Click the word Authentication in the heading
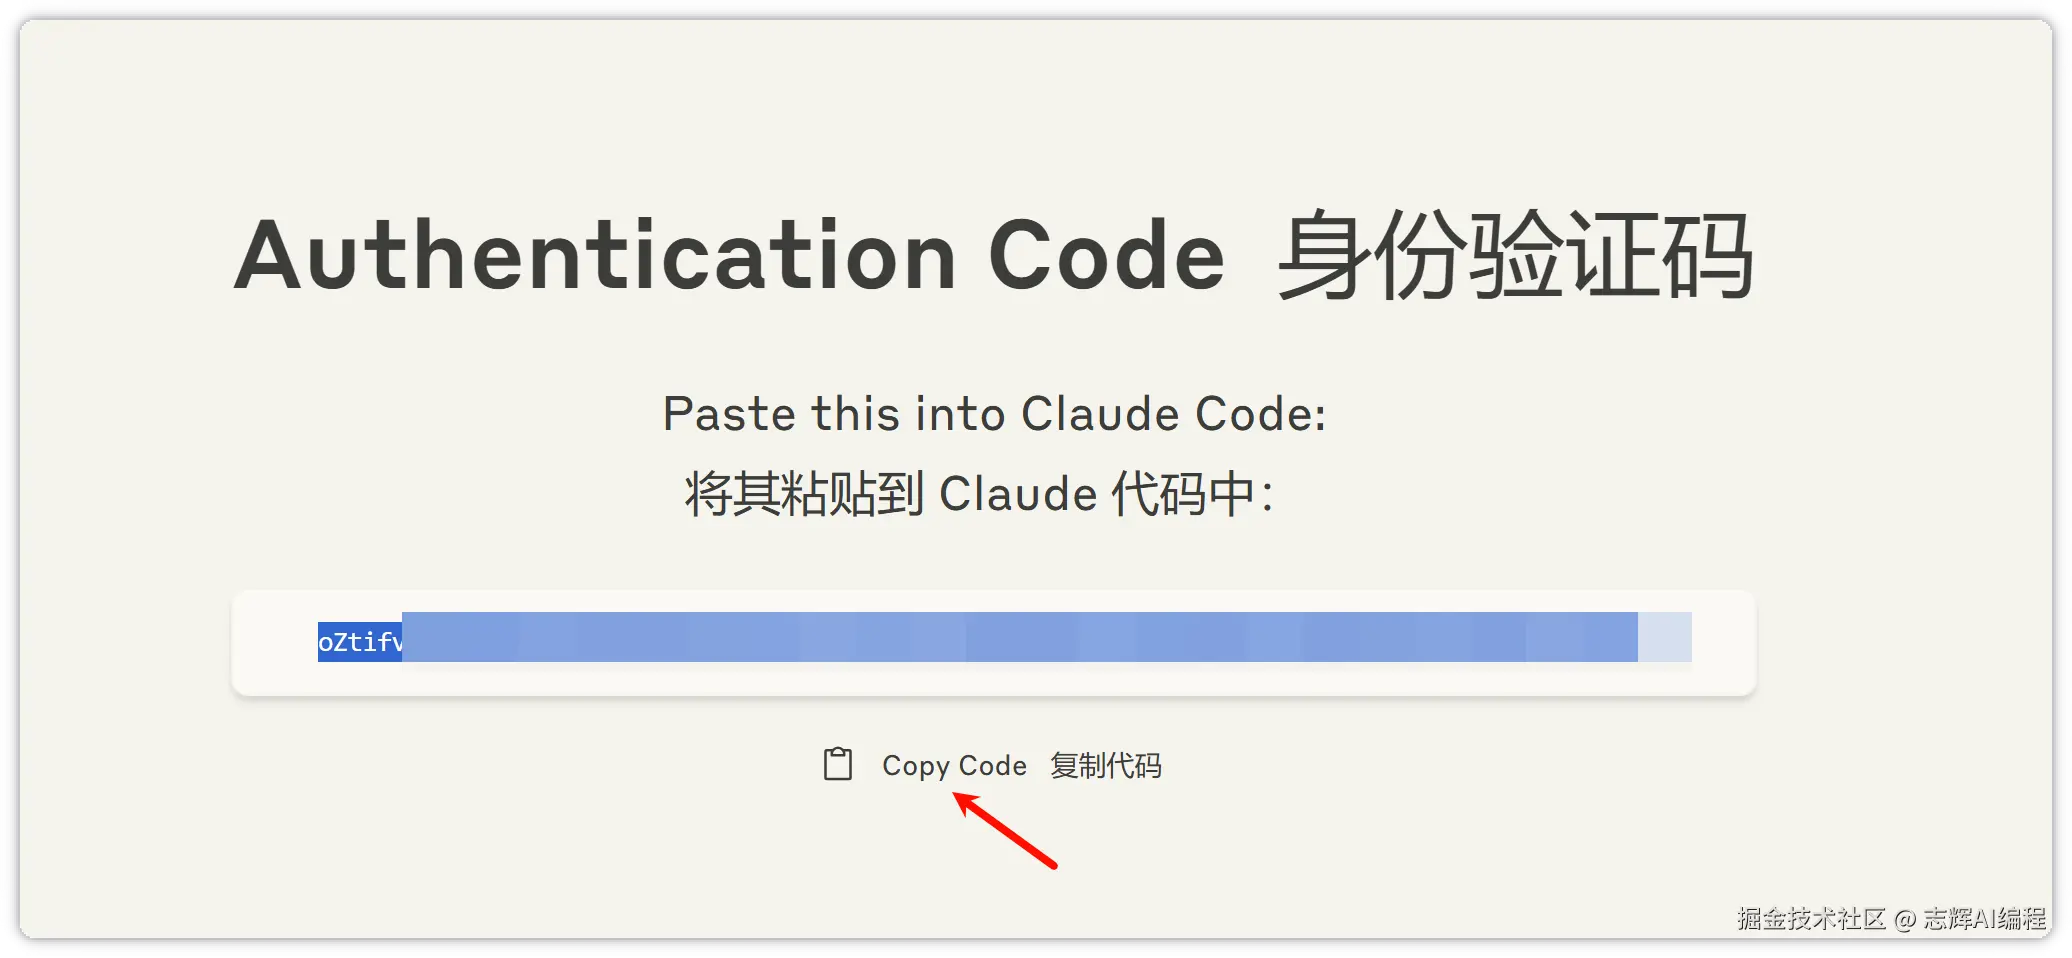The width and height of the screenshot is (2072, 958). (x=596, y=256)
